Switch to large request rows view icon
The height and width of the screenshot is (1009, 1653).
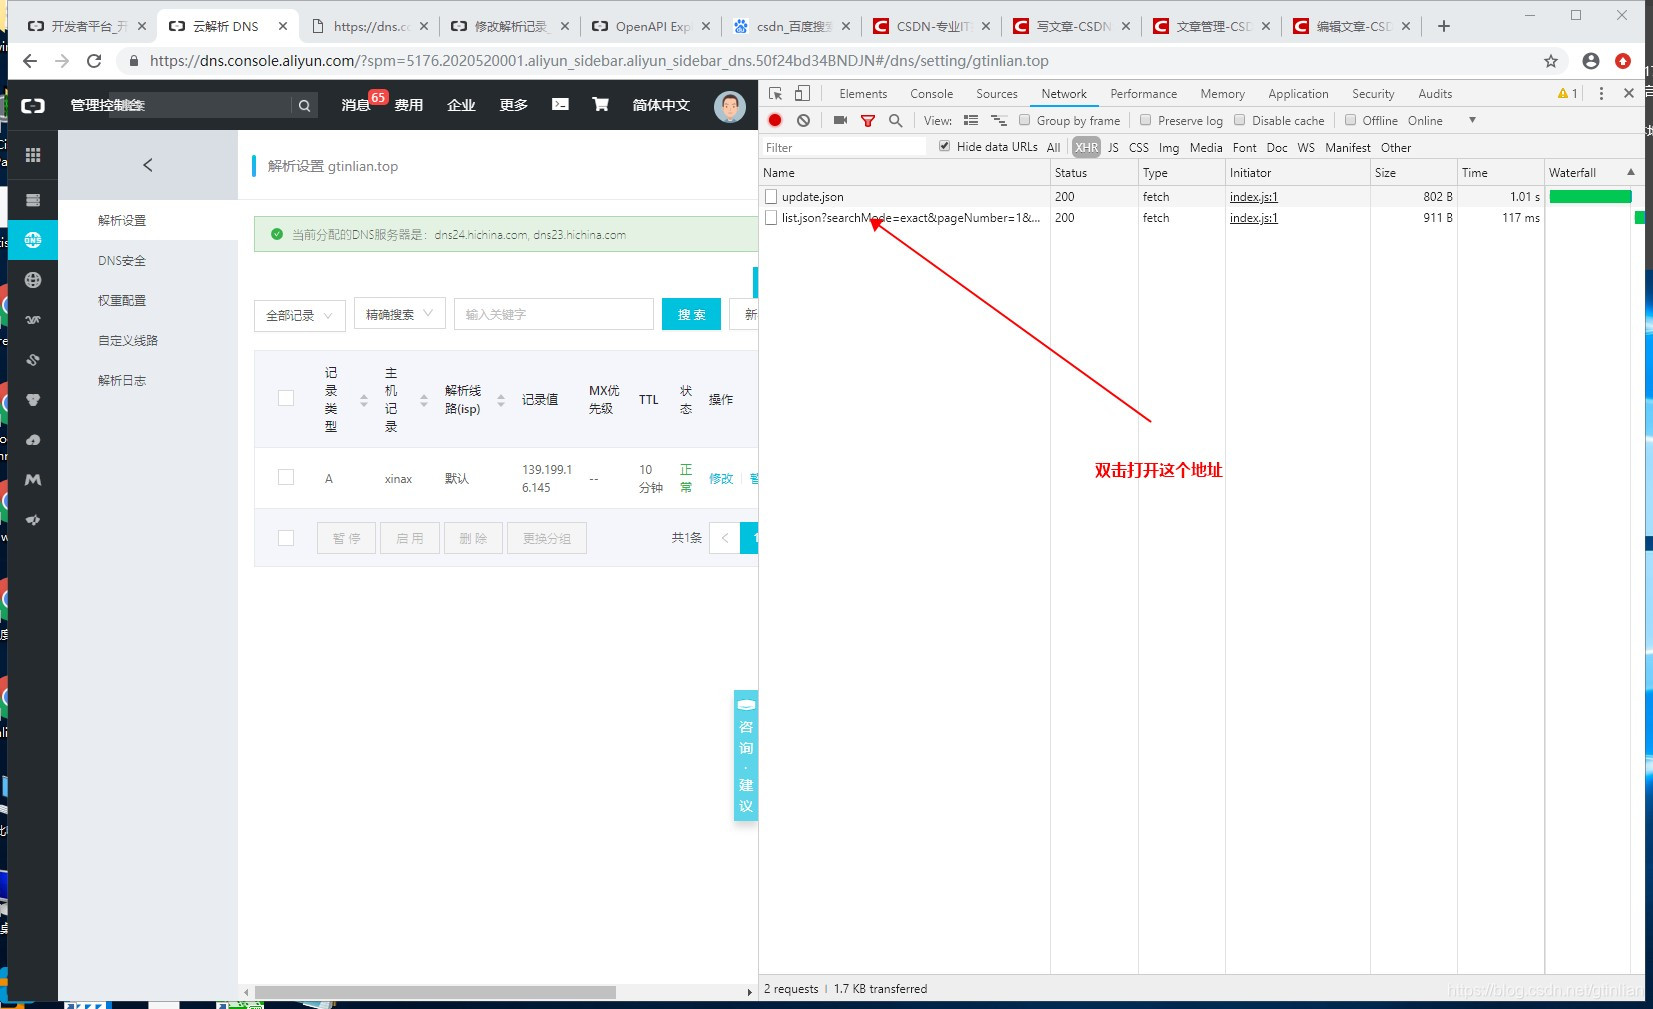(970, 120)
